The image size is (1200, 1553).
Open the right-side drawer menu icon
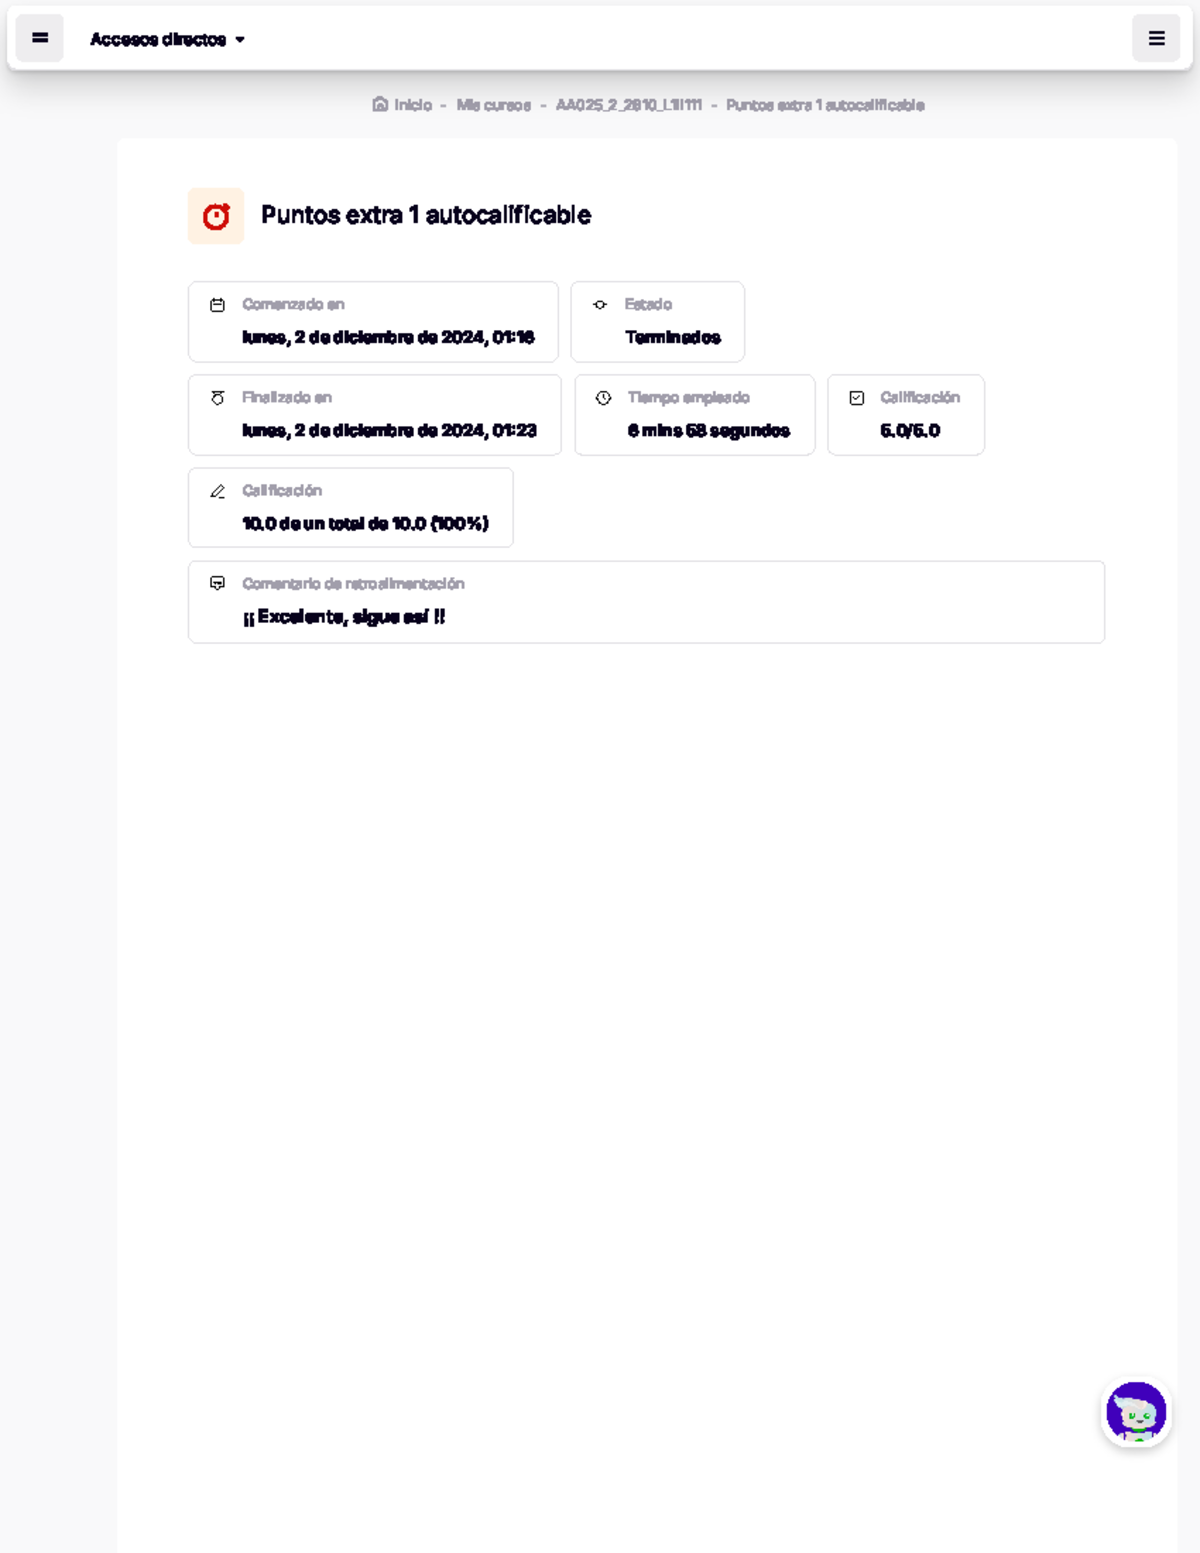(1156, 38)
